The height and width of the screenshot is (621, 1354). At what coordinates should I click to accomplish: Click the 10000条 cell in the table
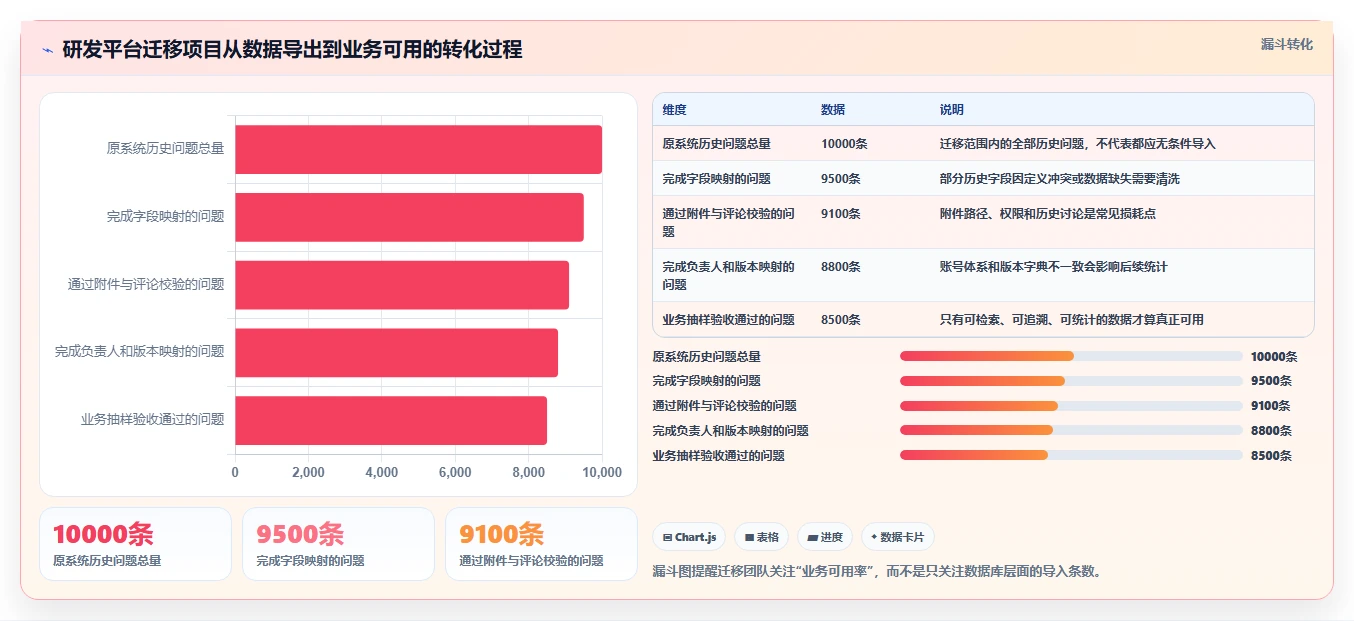pyautogui.click(x=844, y=144)
